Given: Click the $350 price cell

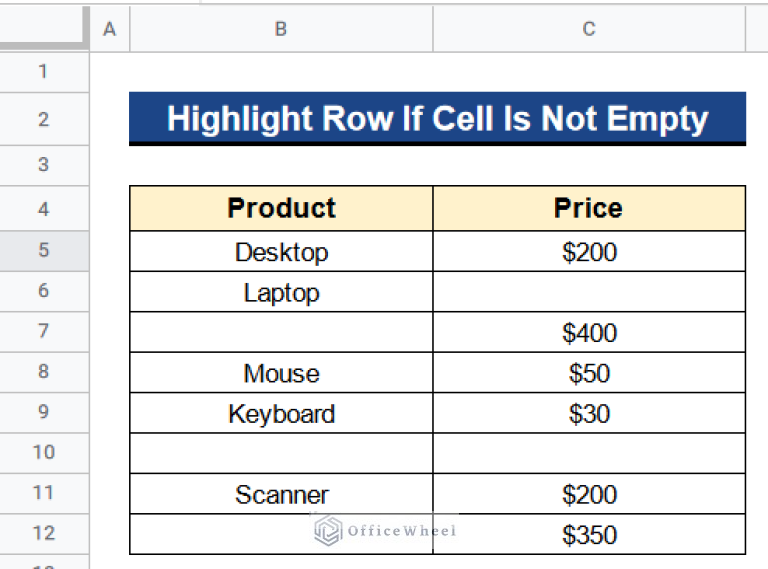Looking at the screenshot, I should (x=589, y=535).
